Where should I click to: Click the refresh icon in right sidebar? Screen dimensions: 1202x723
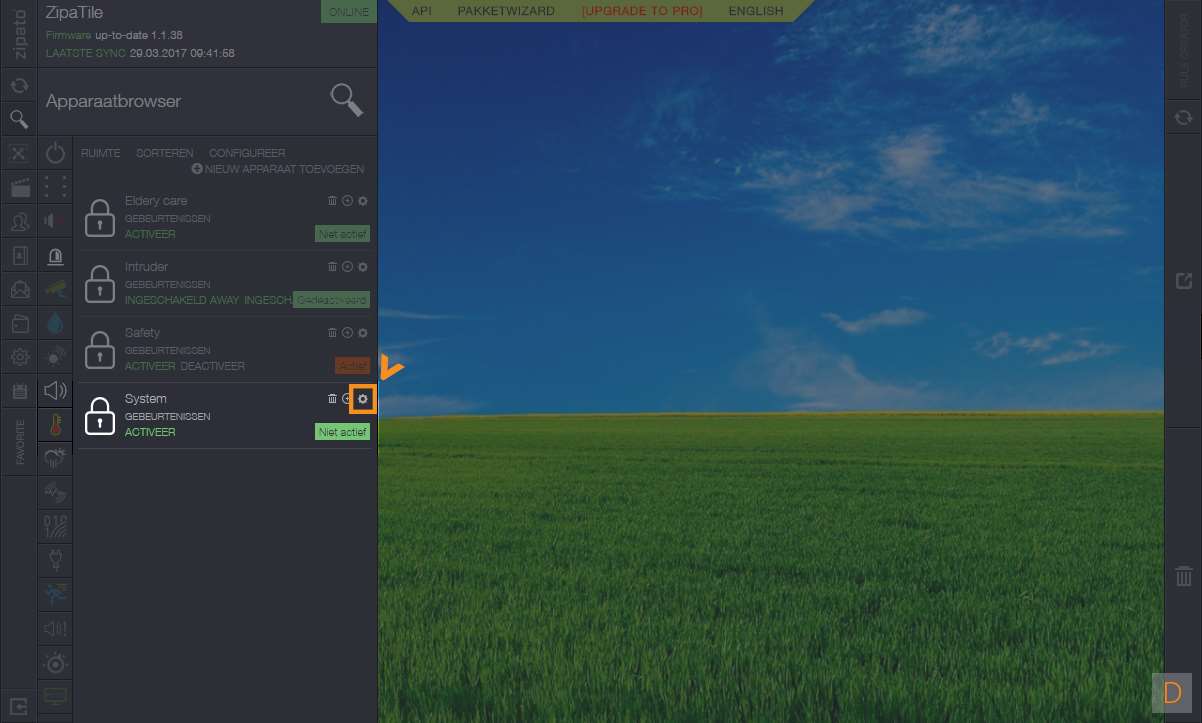[x=1183, y=117]
